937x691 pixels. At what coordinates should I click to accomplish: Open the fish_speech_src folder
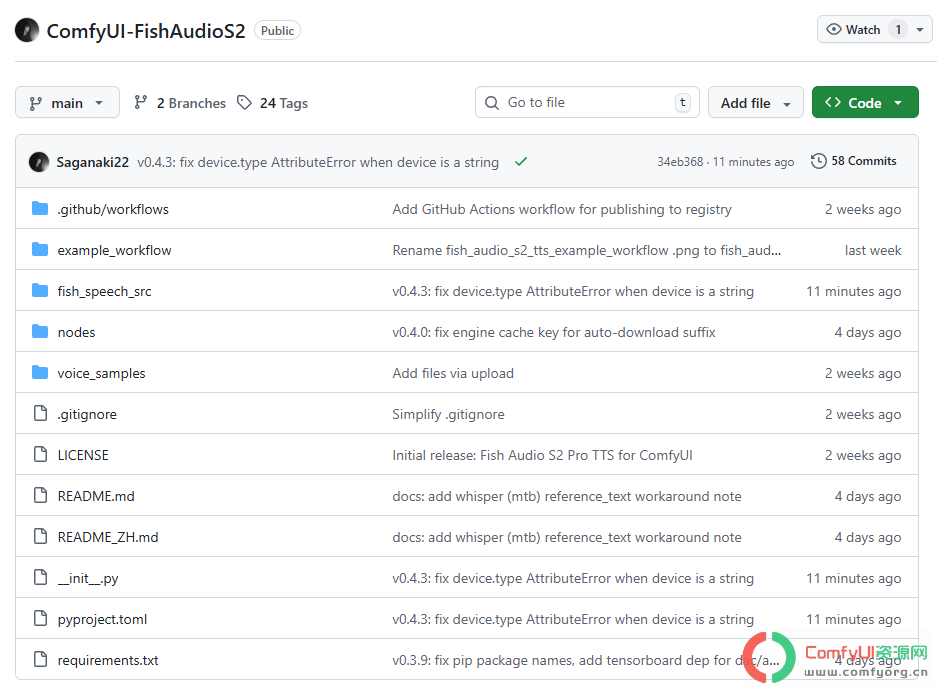pyautogui.click(x=105, y=292)
